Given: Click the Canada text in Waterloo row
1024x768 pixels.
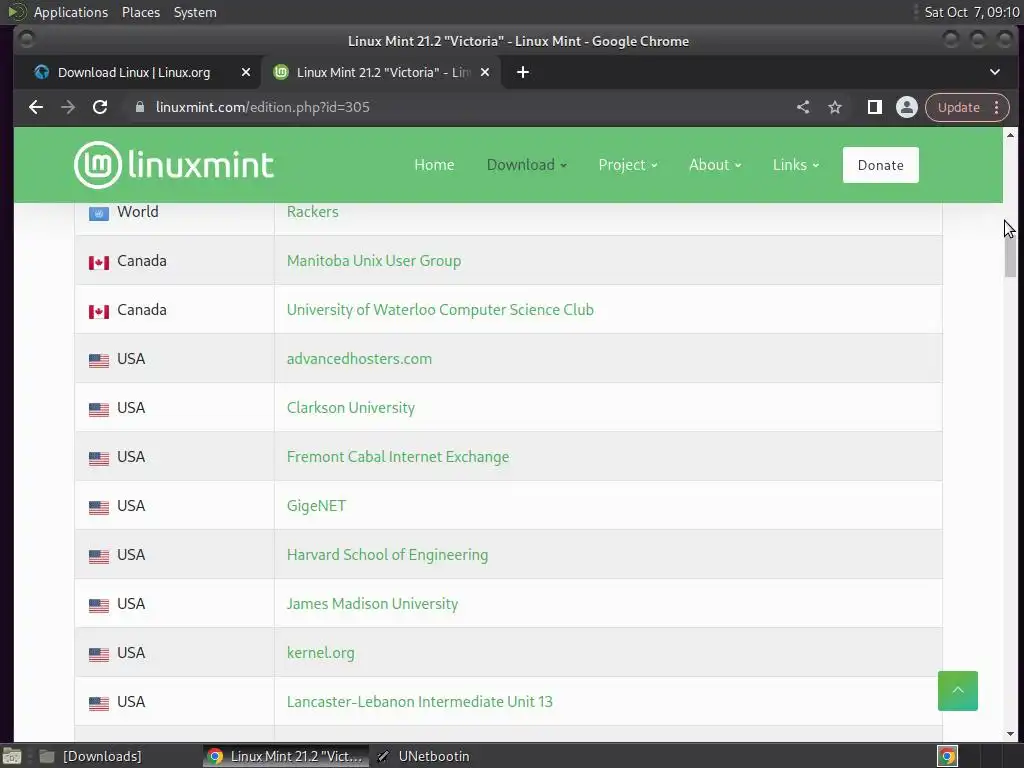Looking at the screenshot, I should coord(142,310).
